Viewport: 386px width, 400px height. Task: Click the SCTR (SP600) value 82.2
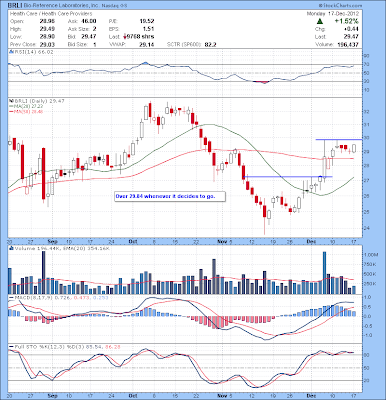point(210,44)
